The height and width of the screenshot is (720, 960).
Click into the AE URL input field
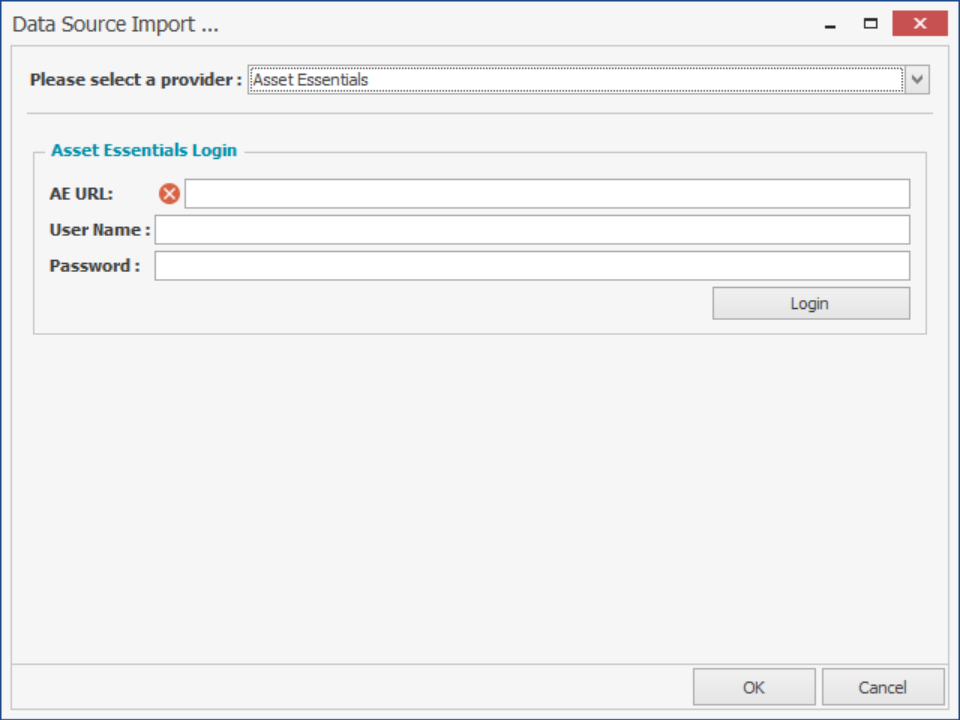coord(547,193)
